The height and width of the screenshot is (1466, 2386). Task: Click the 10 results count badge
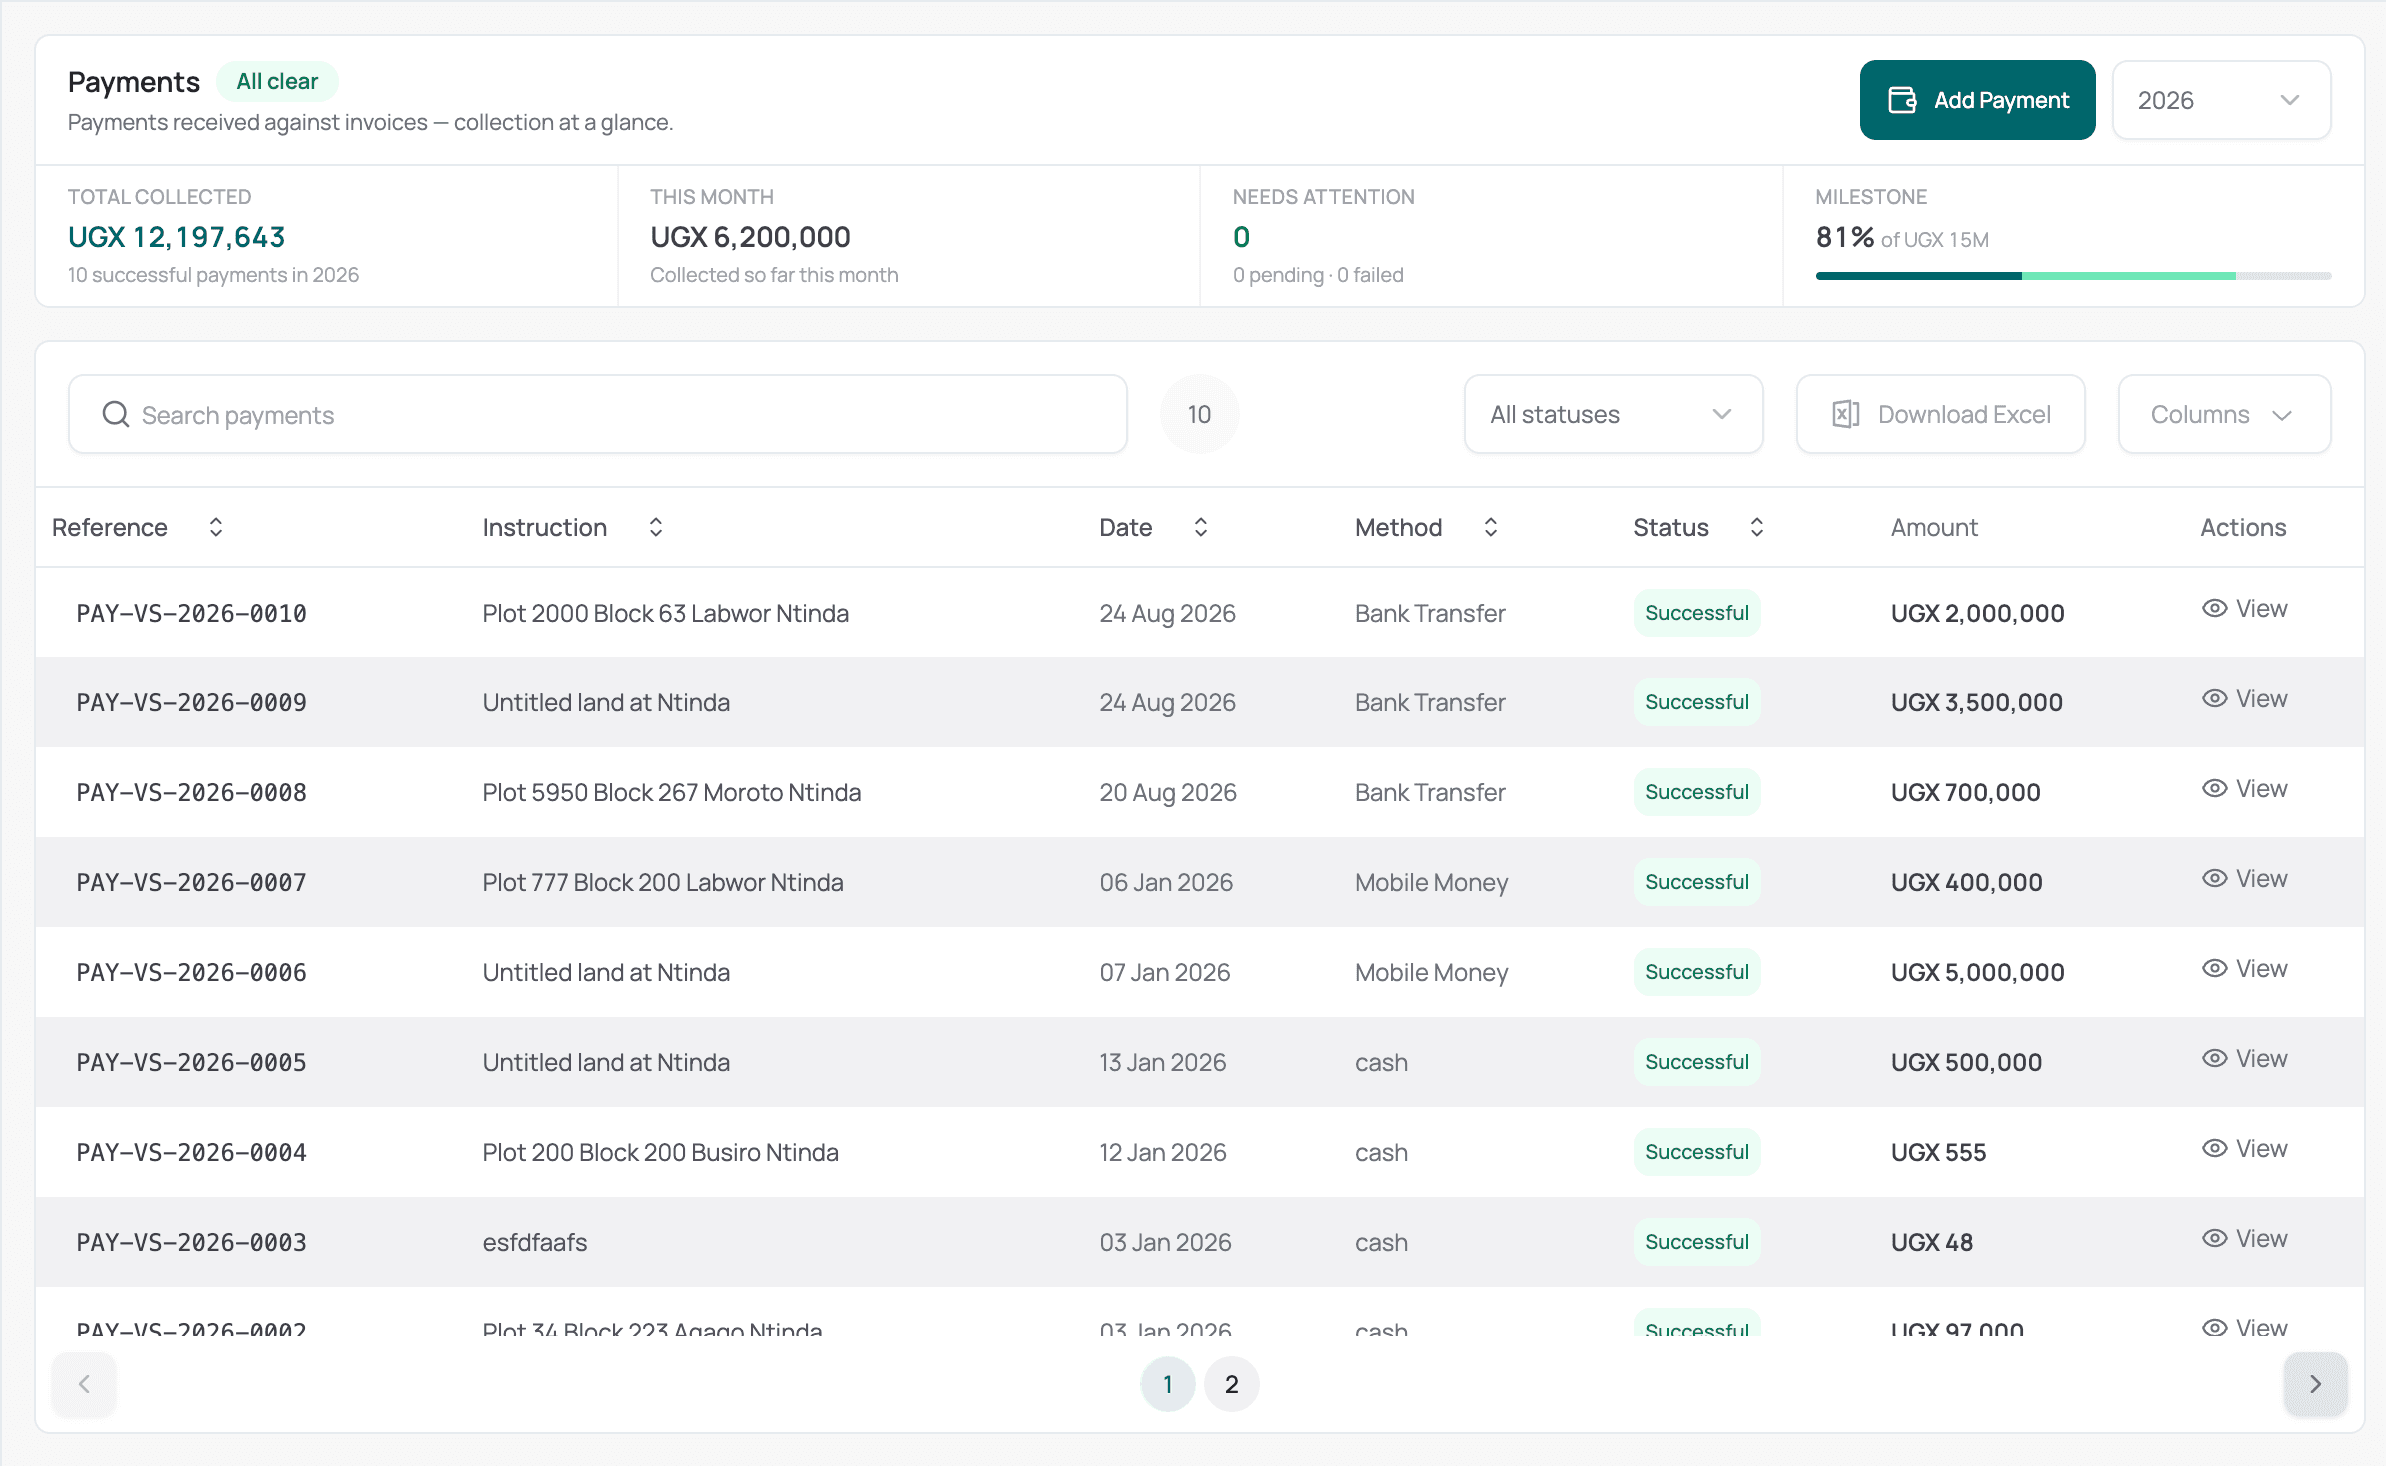pyautogui.click(x=1199, y=414)
